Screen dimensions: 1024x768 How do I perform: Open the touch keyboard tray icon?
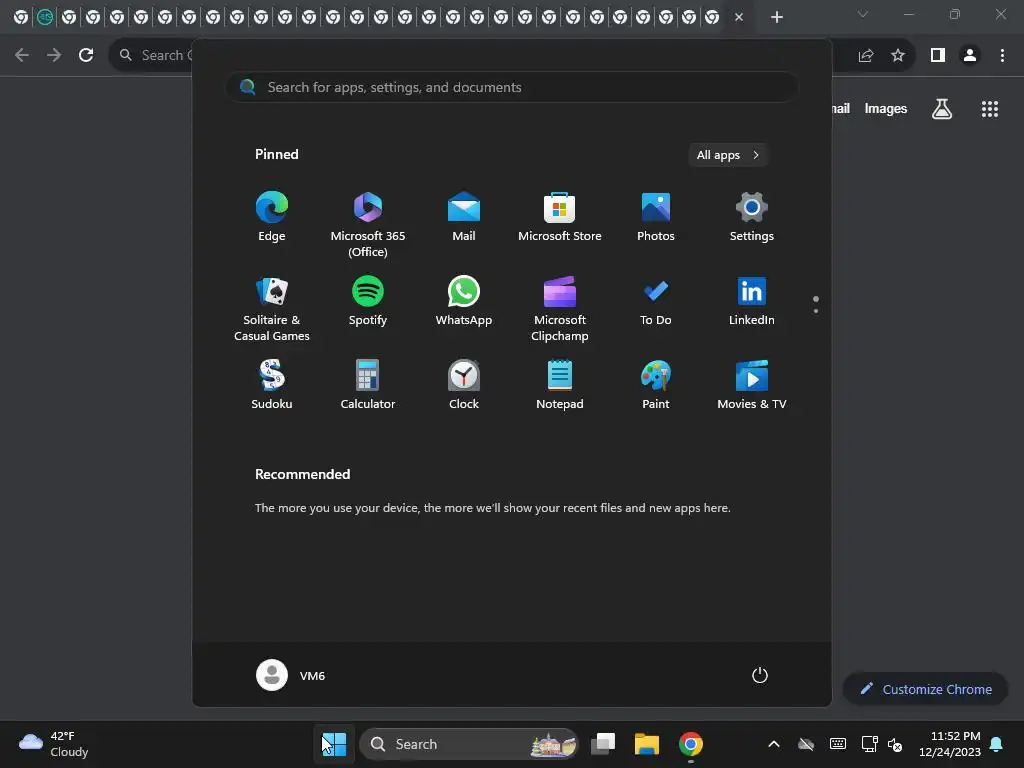(x=838, y=744)
